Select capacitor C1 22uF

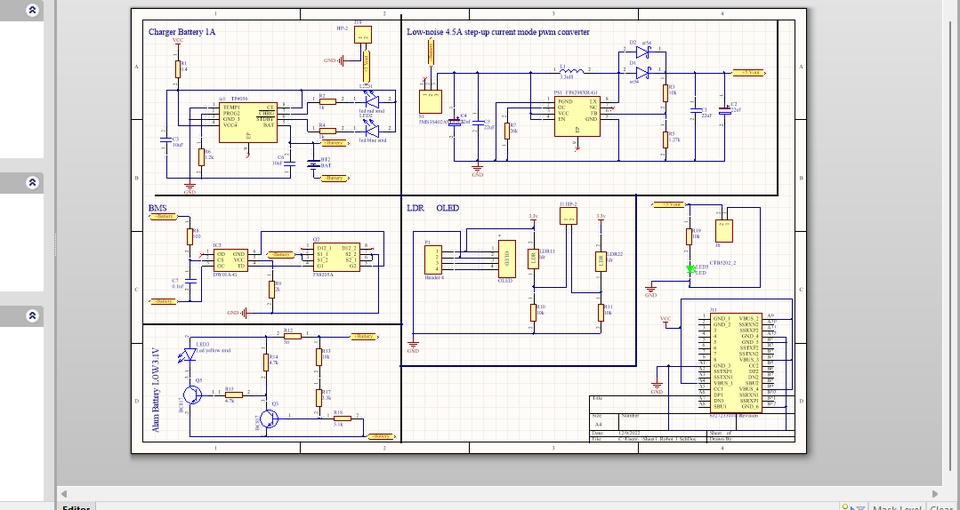(x=696, y=111)
